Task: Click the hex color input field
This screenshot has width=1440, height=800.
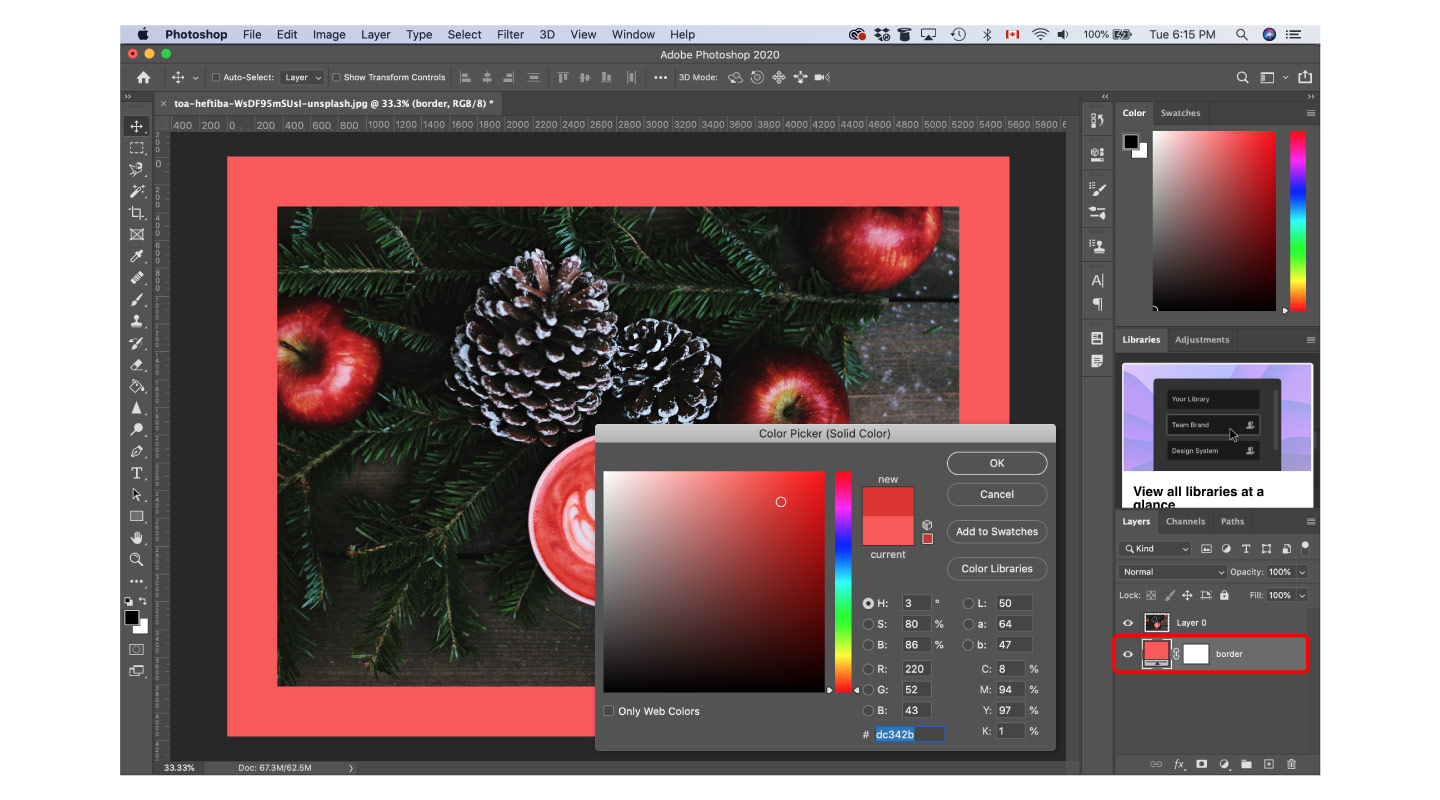Action: click(x=908, y=733)
